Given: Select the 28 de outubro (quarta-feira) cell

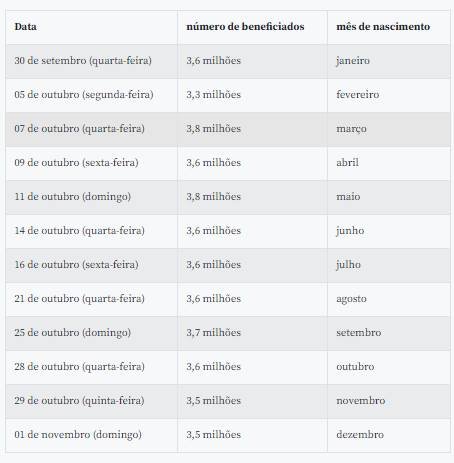Looking at the screenshot, I should (92, 367).
